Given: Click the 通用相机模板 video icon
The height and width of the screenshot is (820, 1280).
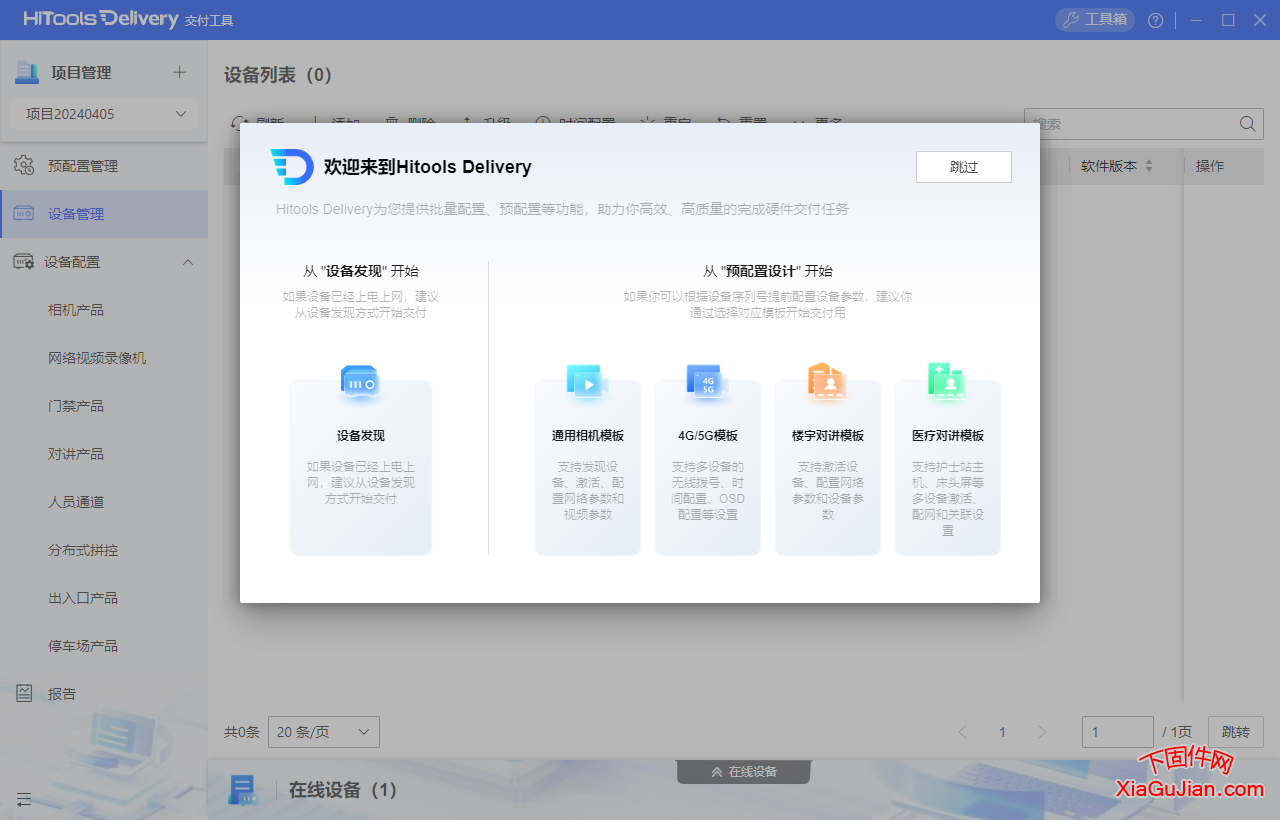Looking at the screenshot, I should click(587, 383).
